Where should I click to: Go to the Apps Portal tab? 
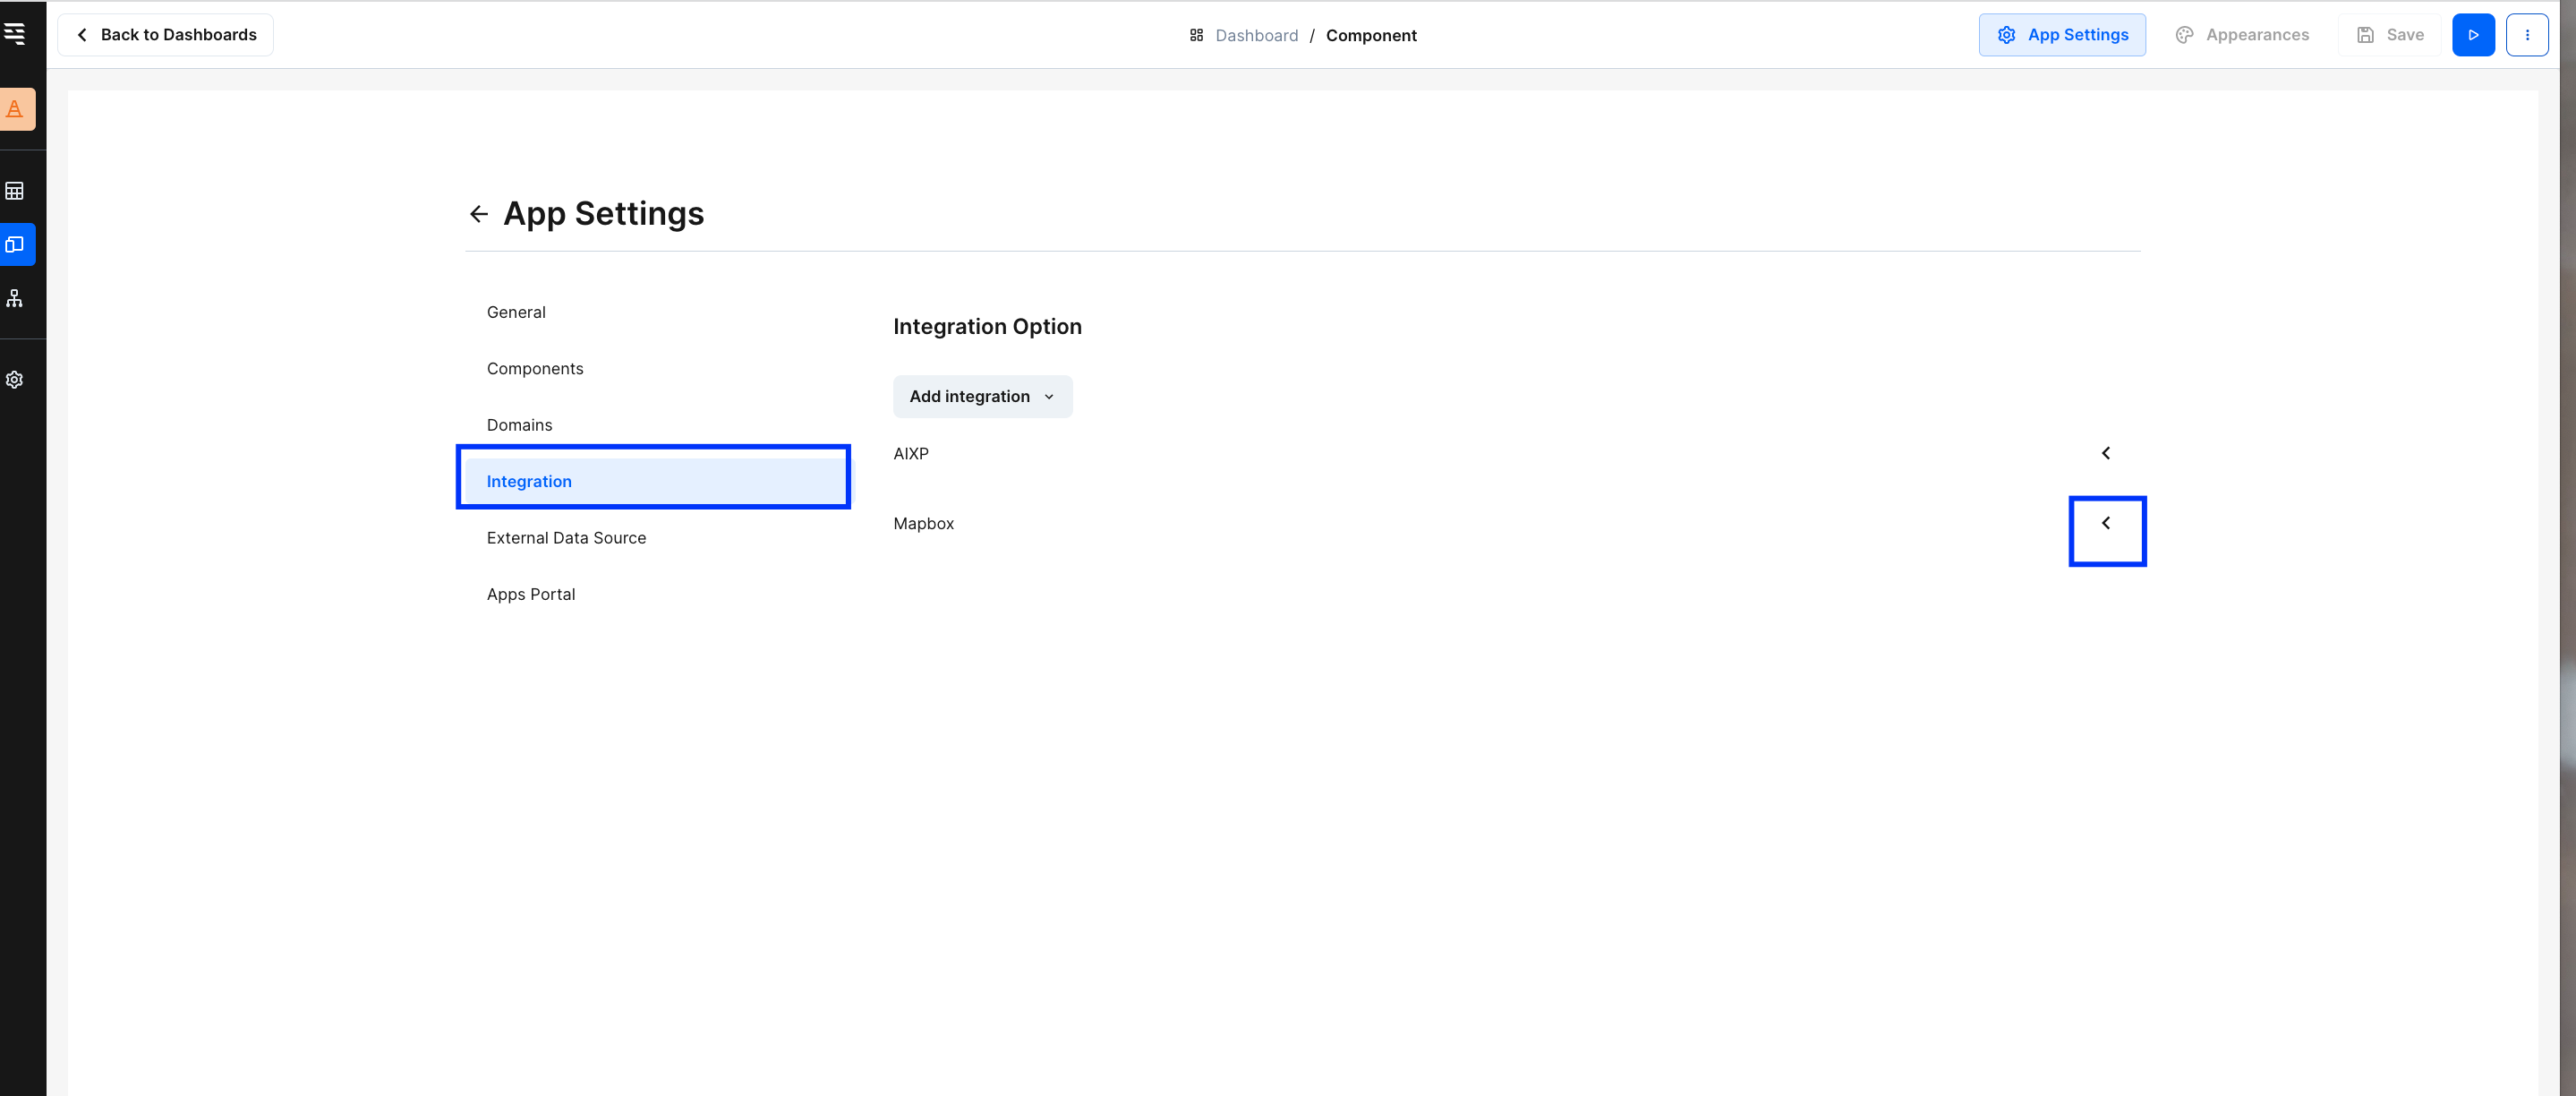pyautogui.click(x=530, y=594)
